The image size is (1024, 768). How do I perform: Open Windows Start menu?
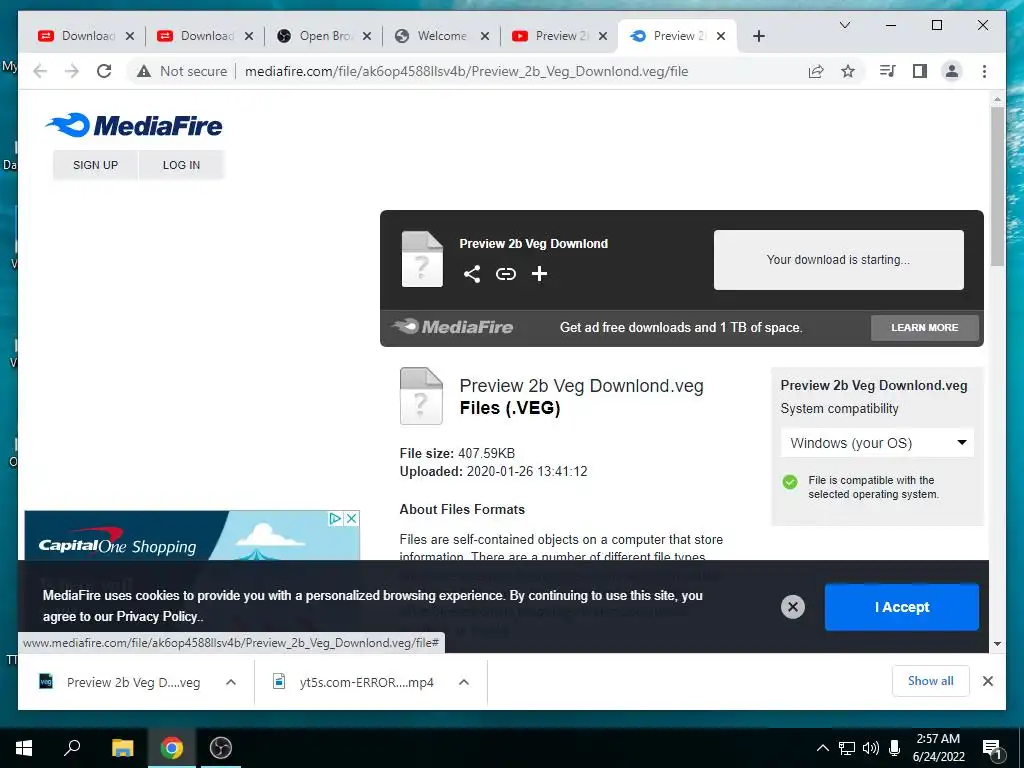pos(24,748)
